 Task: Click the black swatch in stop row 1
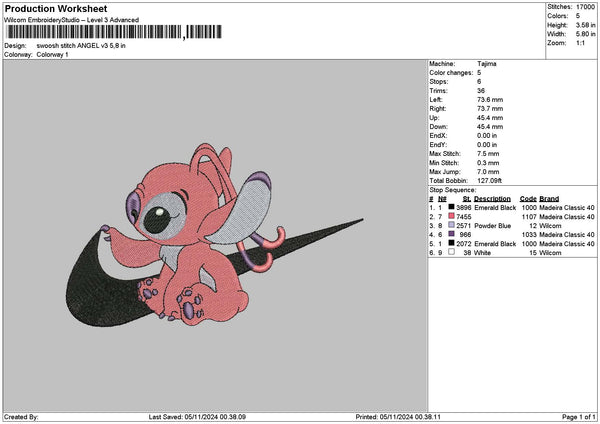tap(452, 207)
